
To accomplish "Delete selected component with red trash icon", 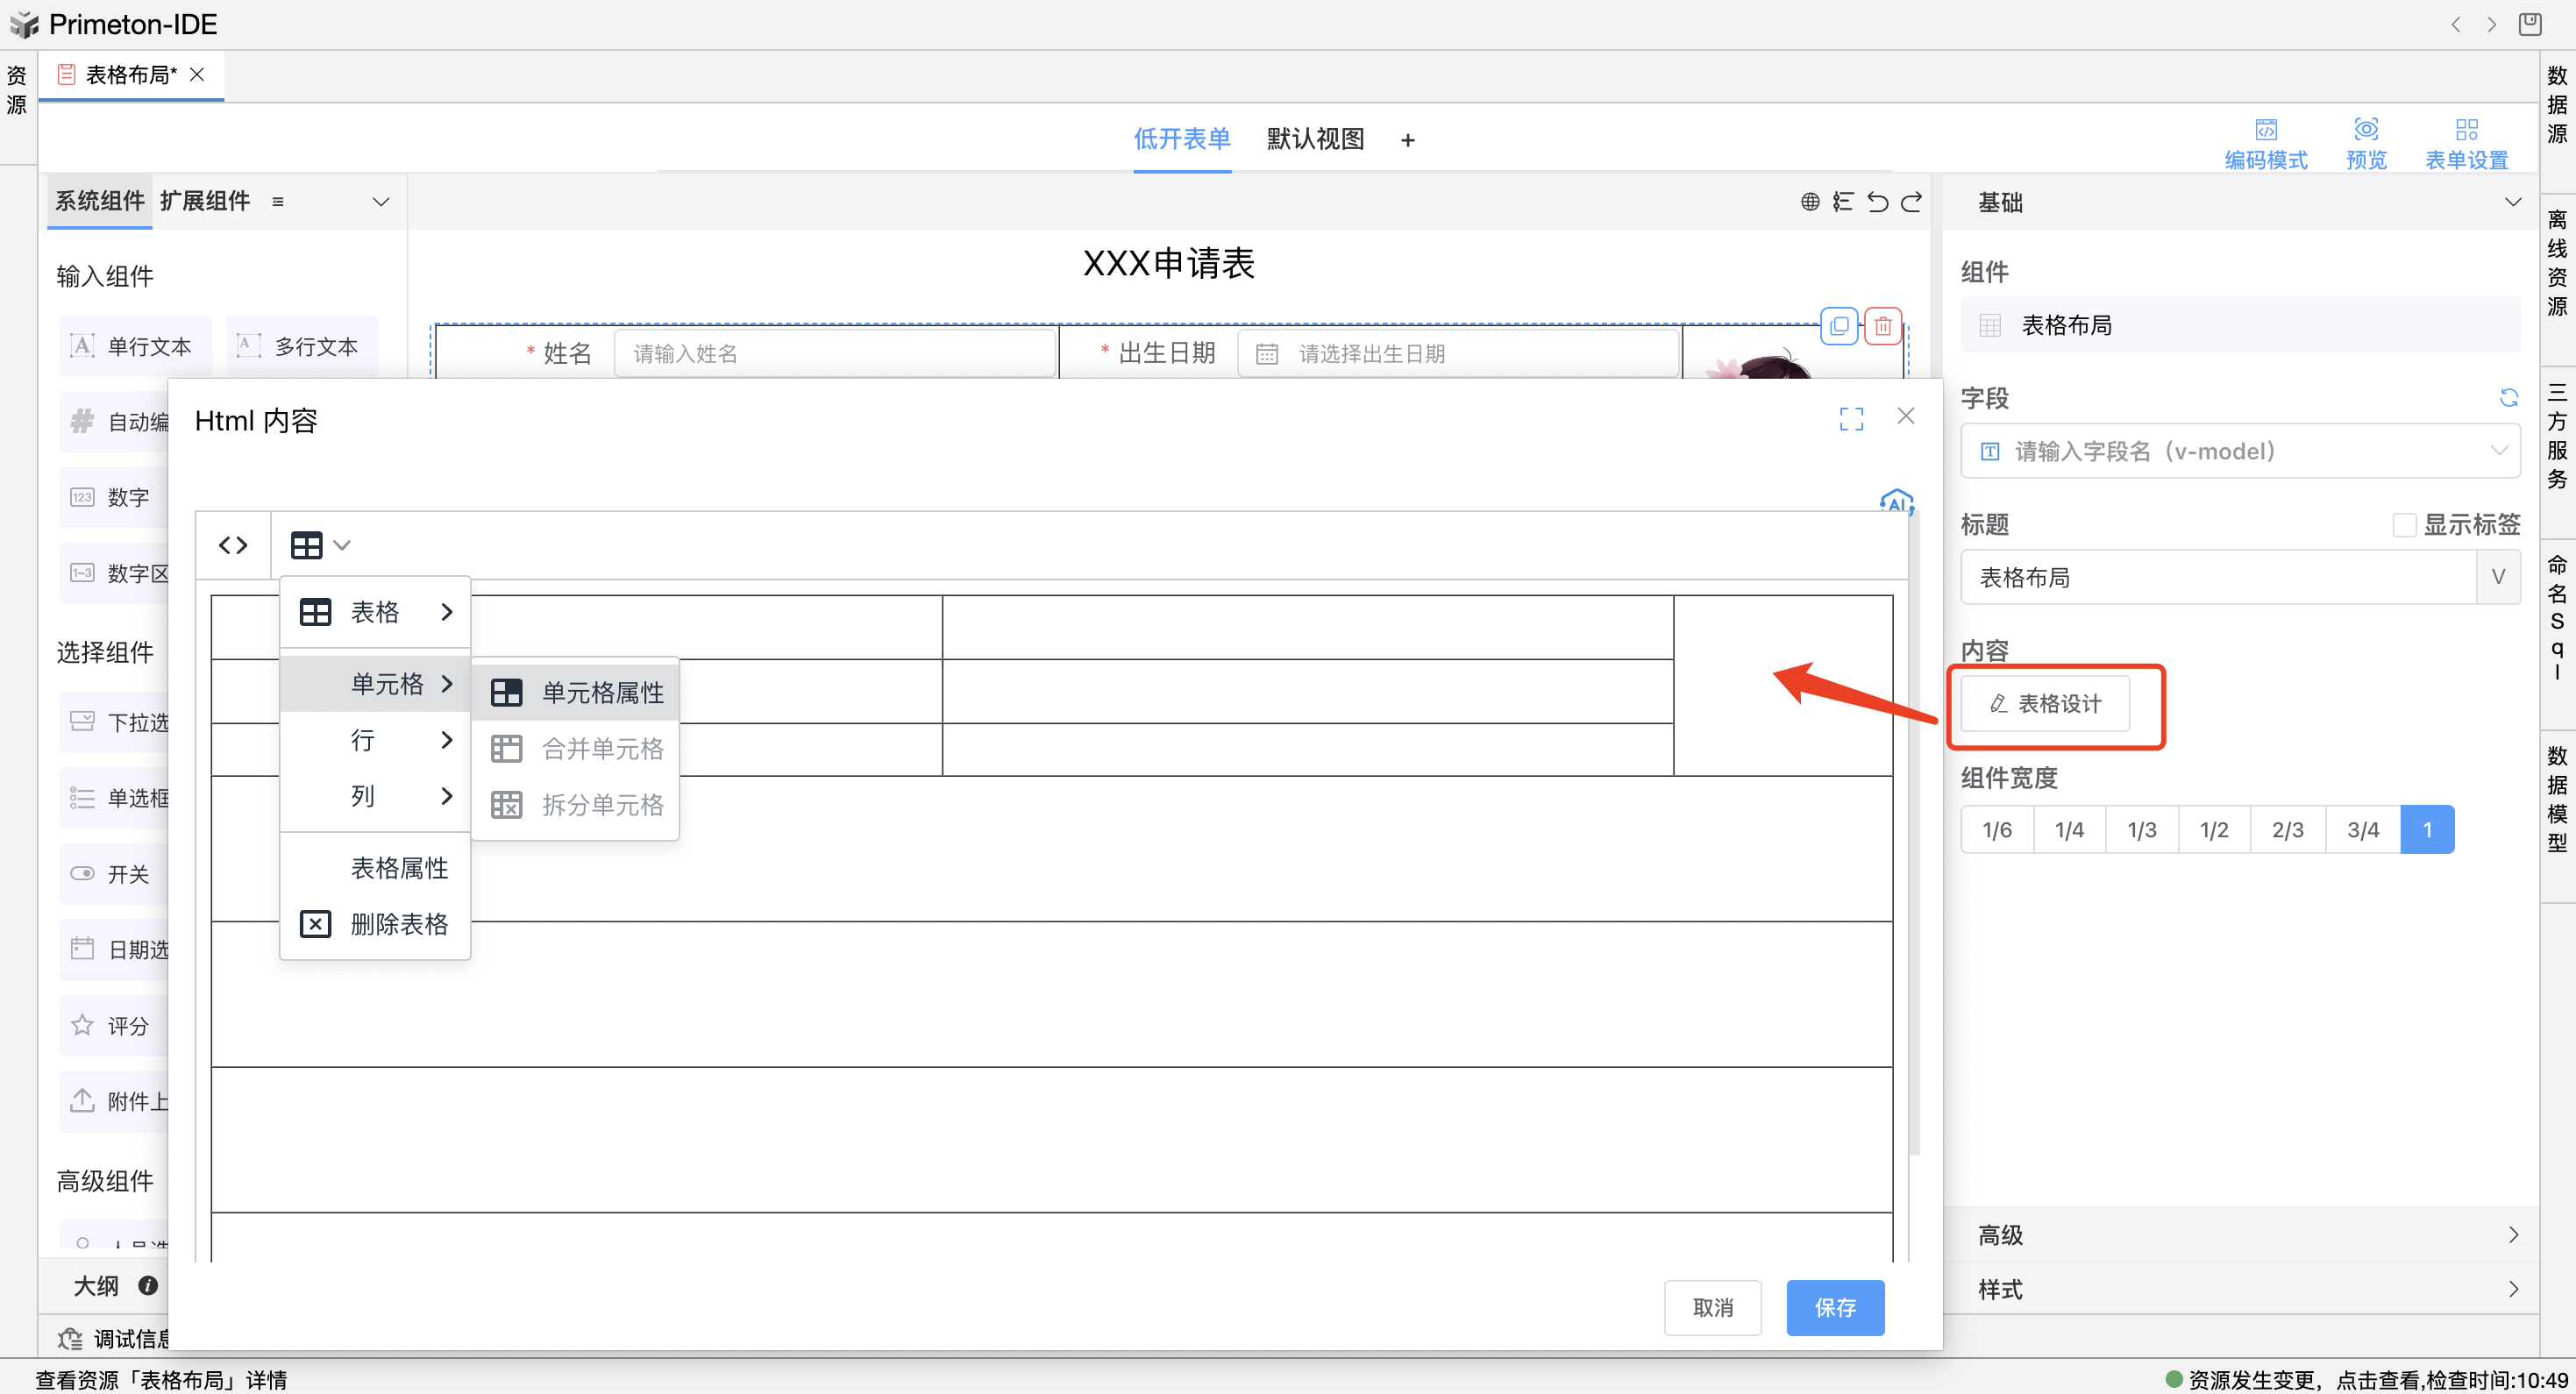I will coord(1883,326).
